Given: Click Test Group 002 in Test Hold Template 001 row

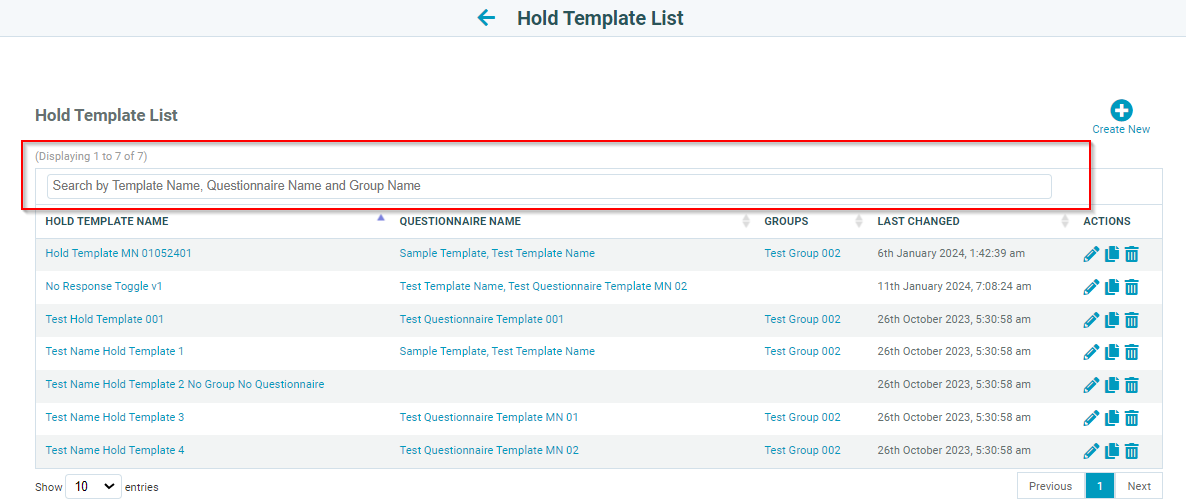Looking at the screenshot, I should pyautogui.click(x=803, y=319).
